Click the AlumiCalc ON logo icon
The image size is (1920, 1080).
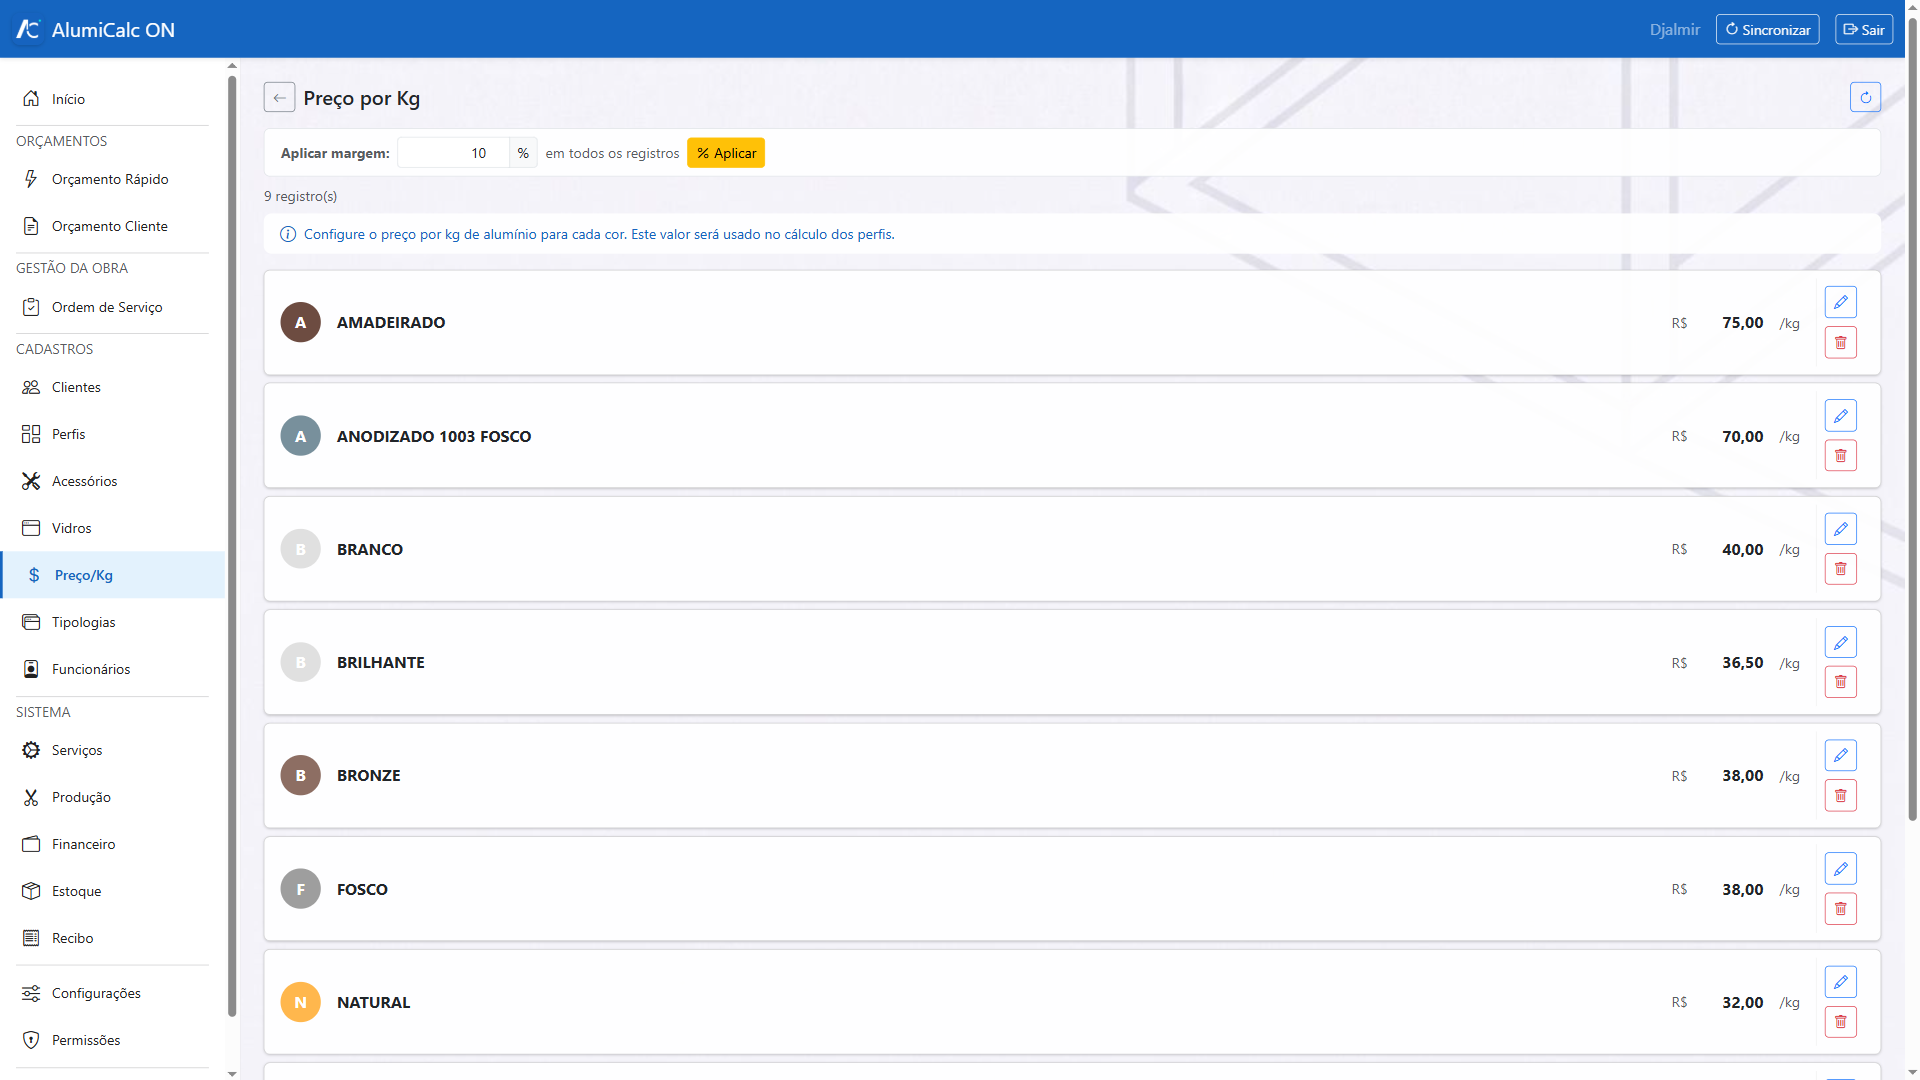tap(28, 29)
